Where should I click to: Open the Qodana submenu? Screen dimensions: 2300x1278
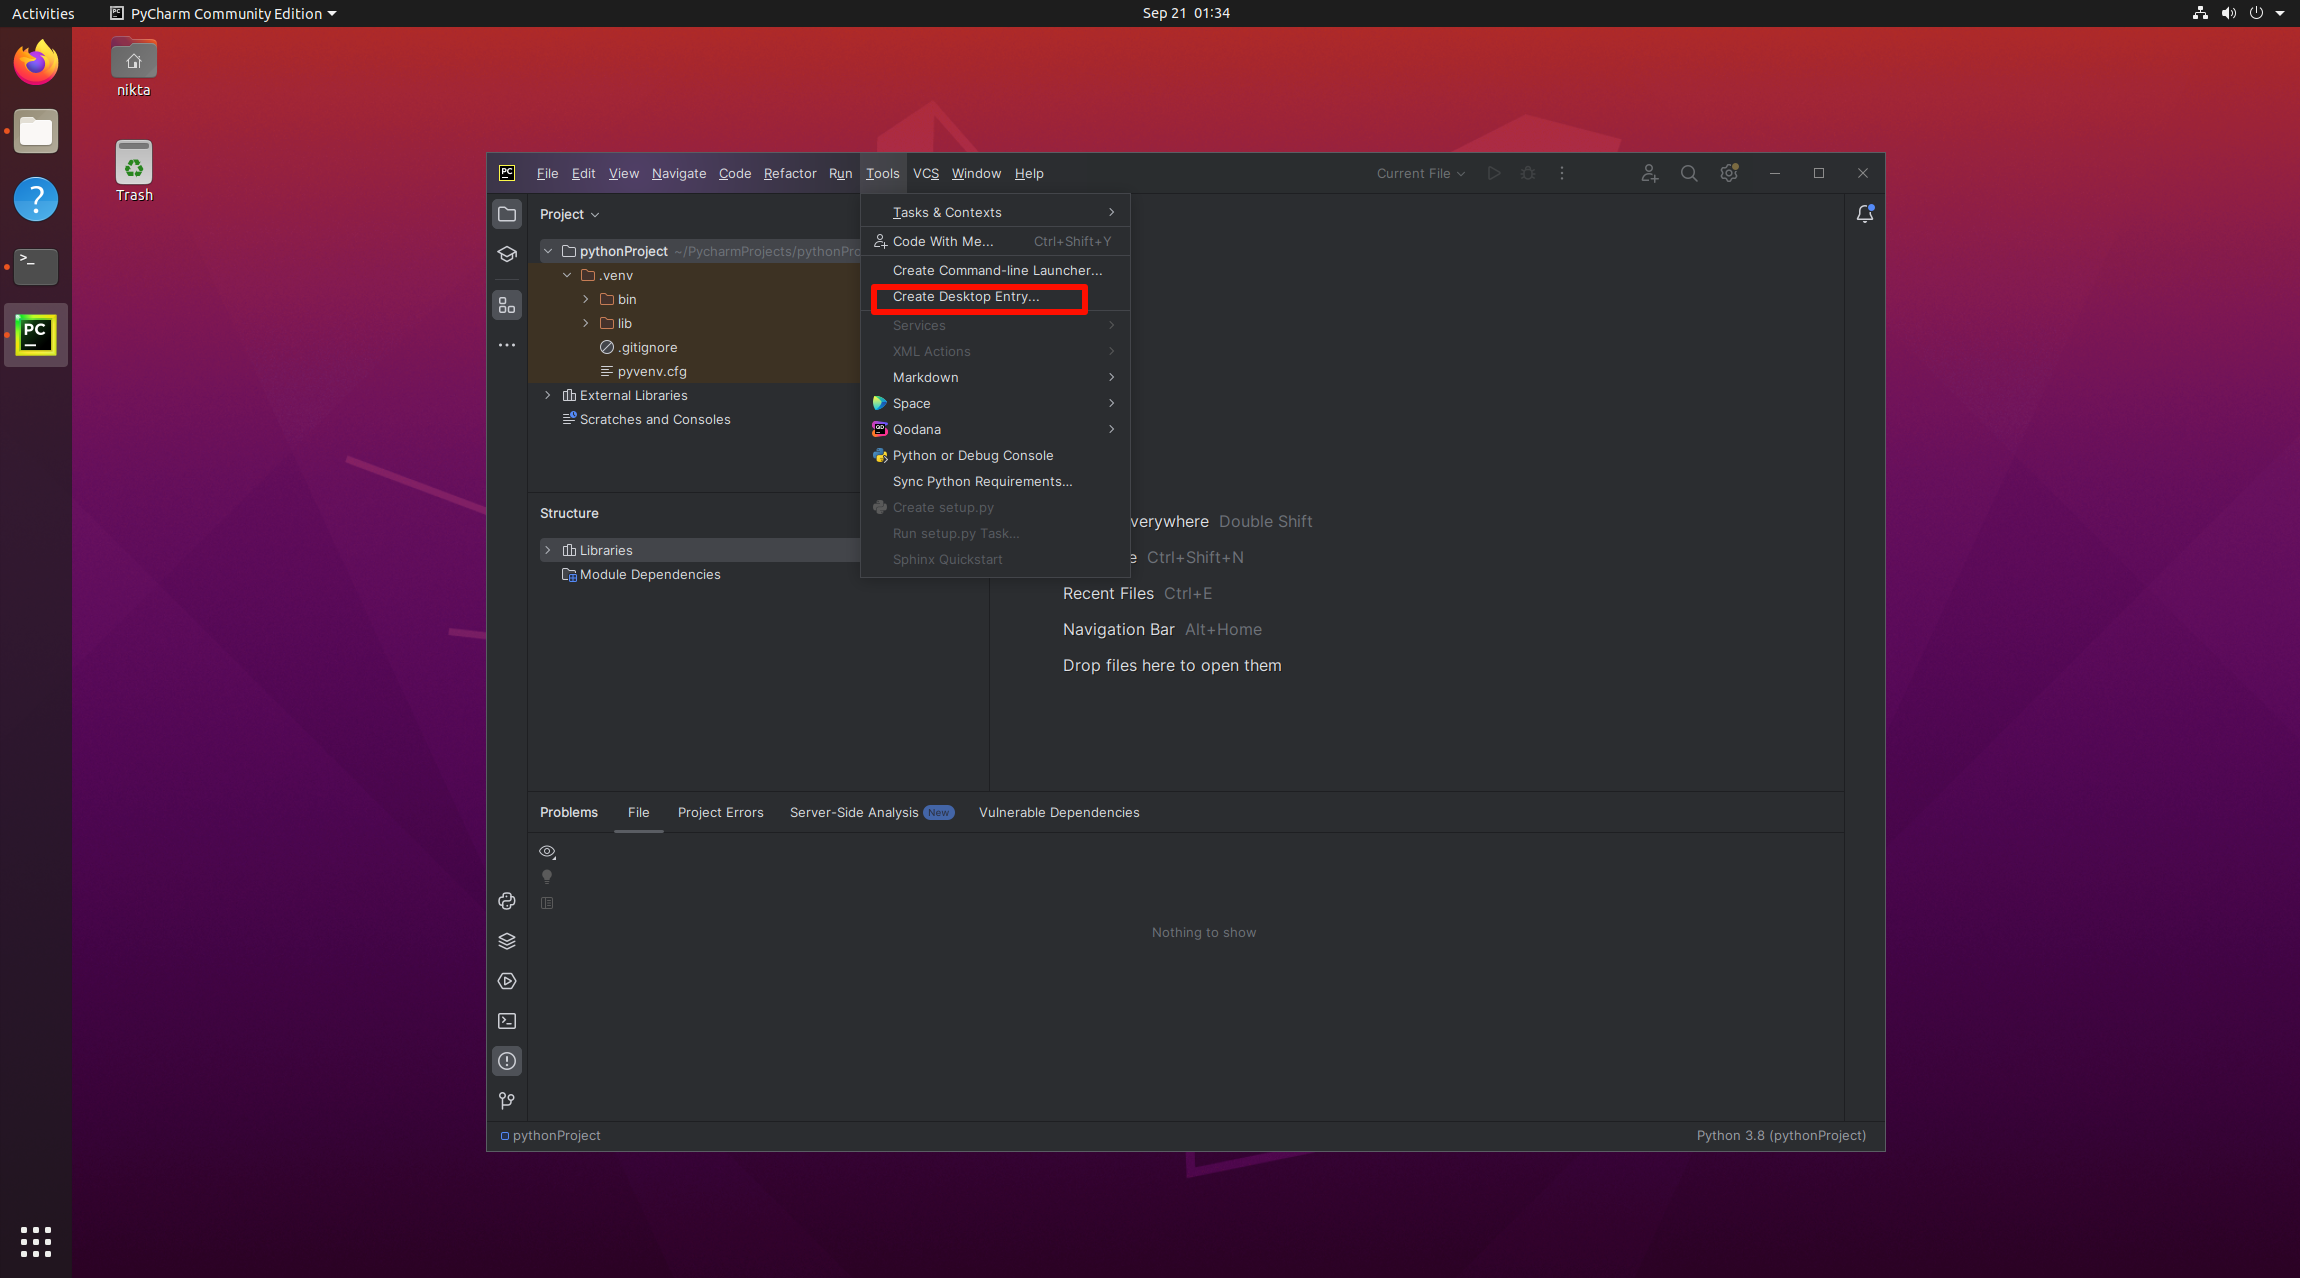995,429
